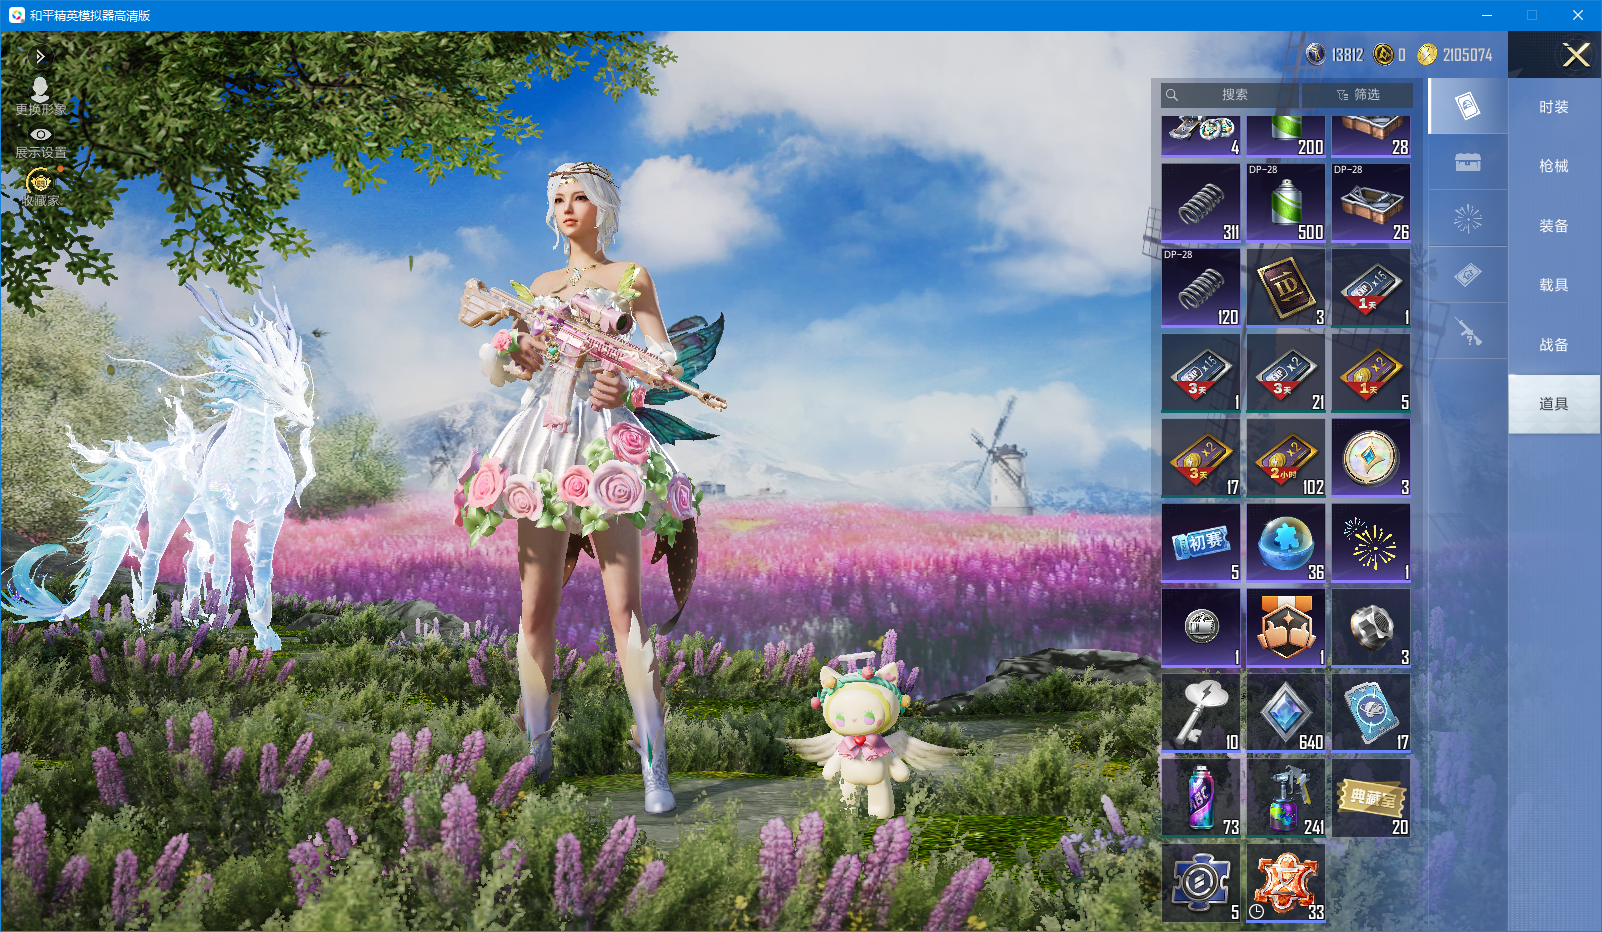This screenshot has width=1602, height=932.
Task: Expand the arrow chevron above 更换形象
Action: 40,57
